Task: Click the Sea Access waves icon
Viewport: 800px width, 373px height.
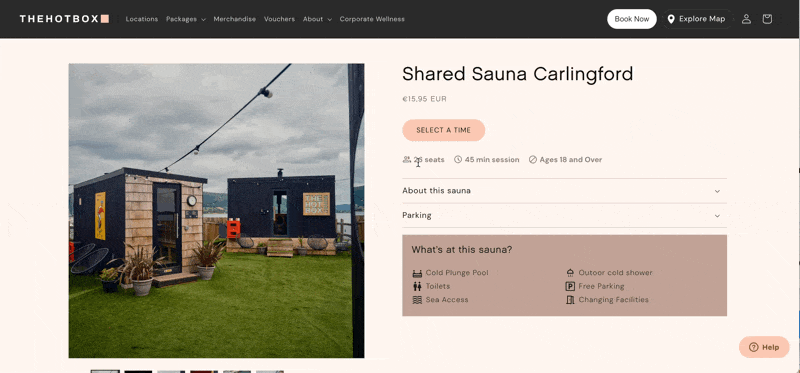Action: pos(417,300)
